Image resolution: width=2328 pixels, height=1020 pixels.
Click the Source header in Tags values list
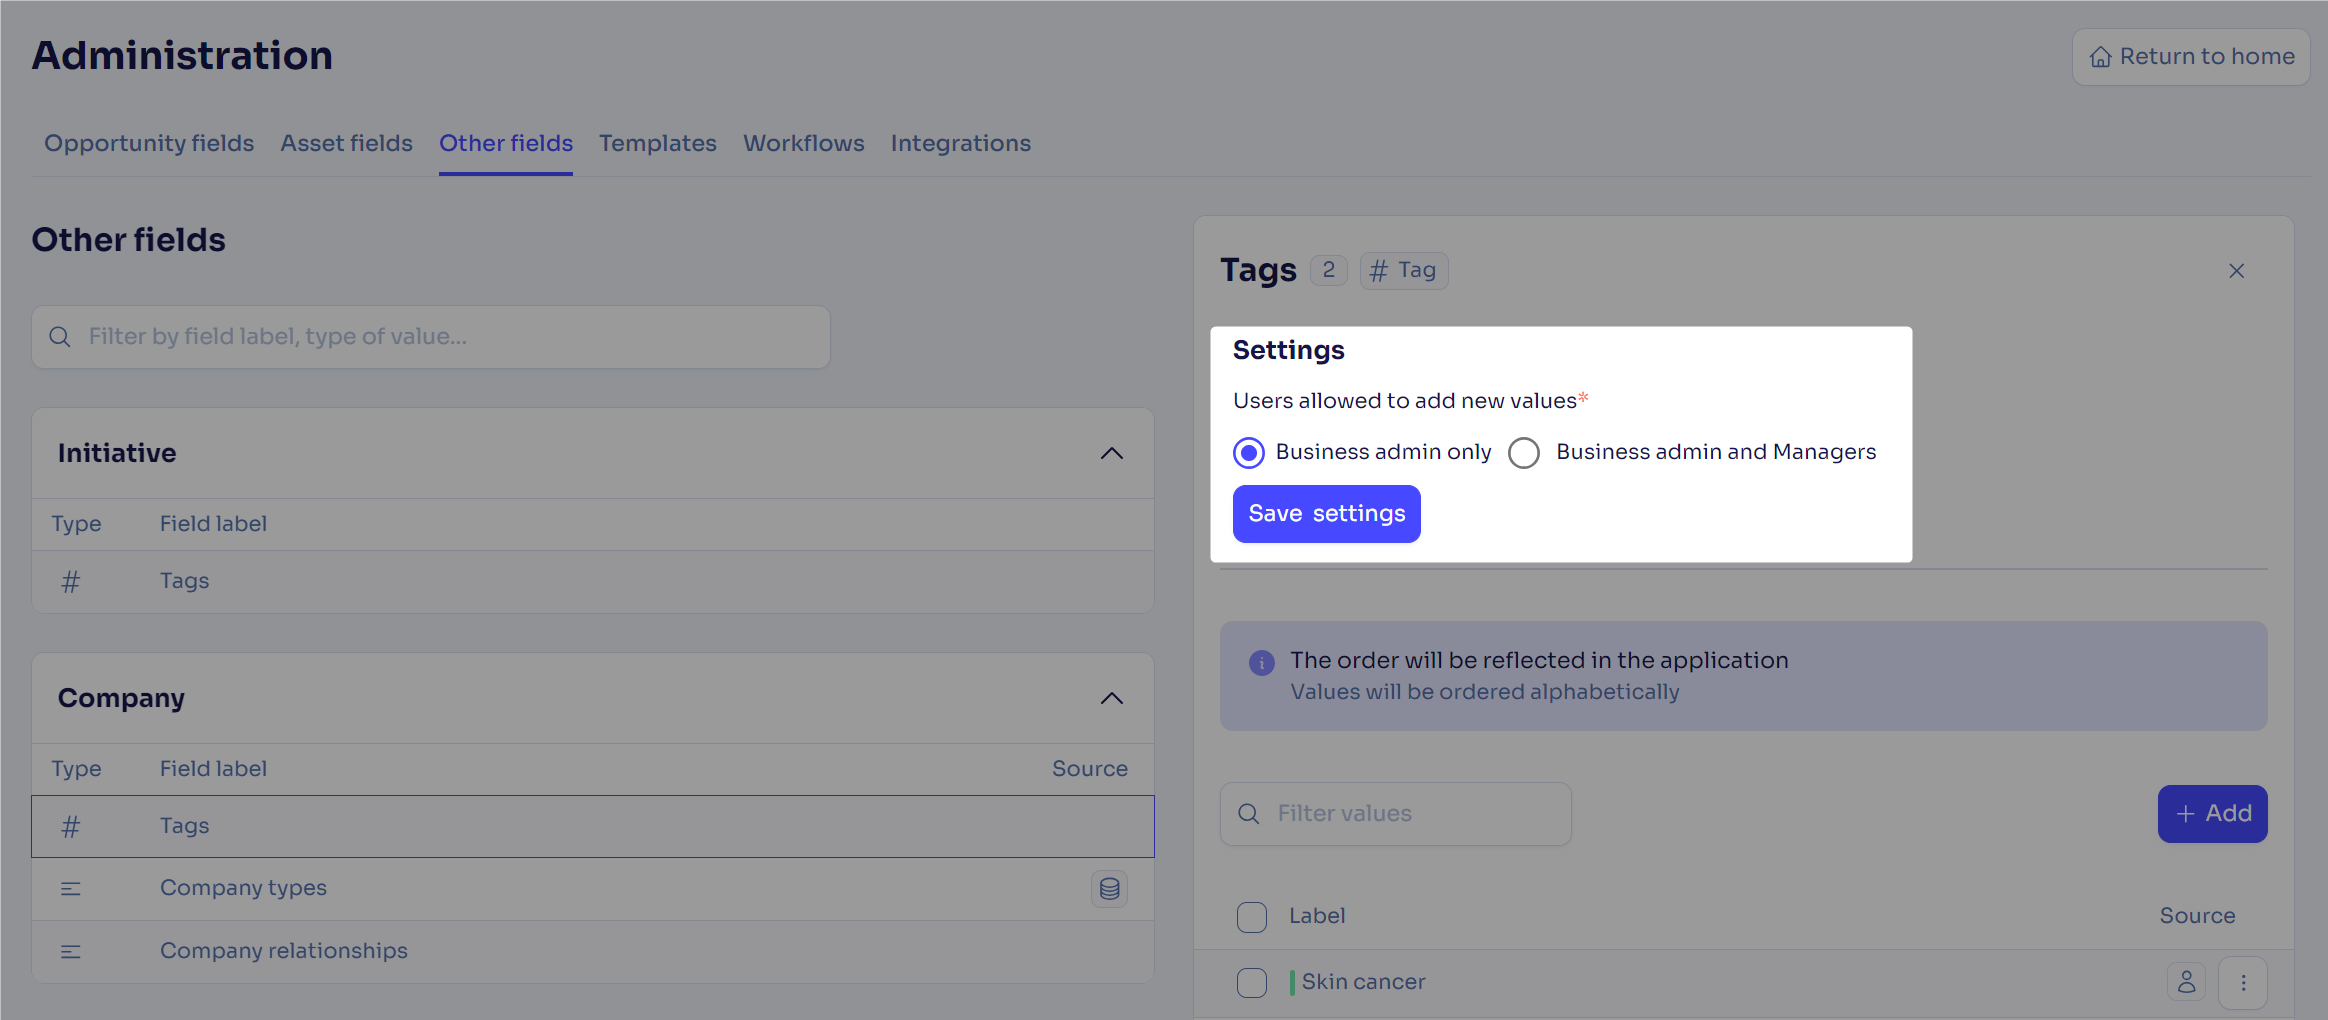click(x=2197, y=916)
